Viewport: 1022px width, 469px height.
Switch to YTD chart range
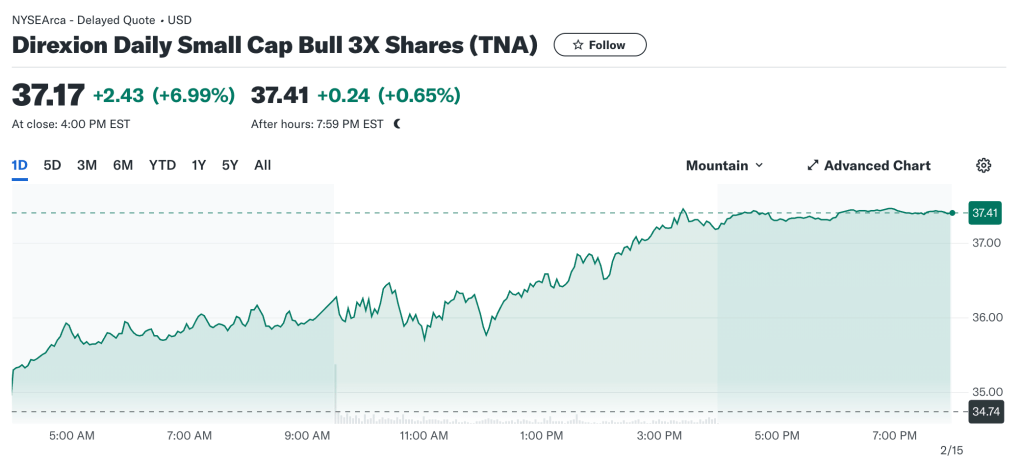162,165
